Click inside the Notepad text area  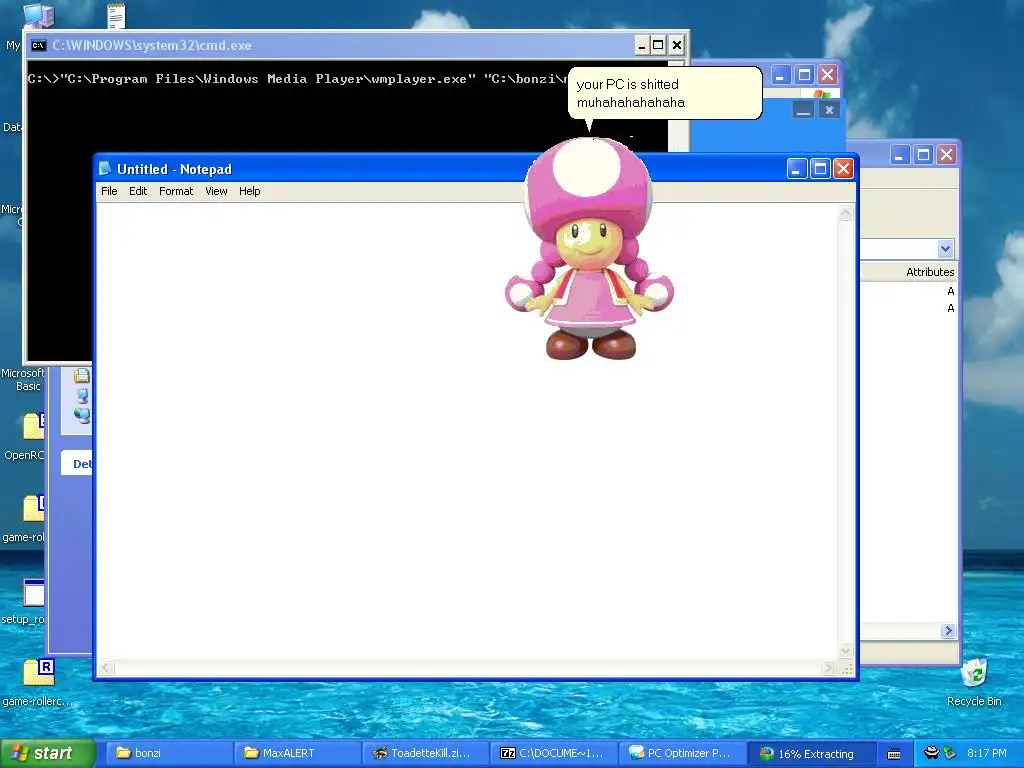(x=466, y=431)
